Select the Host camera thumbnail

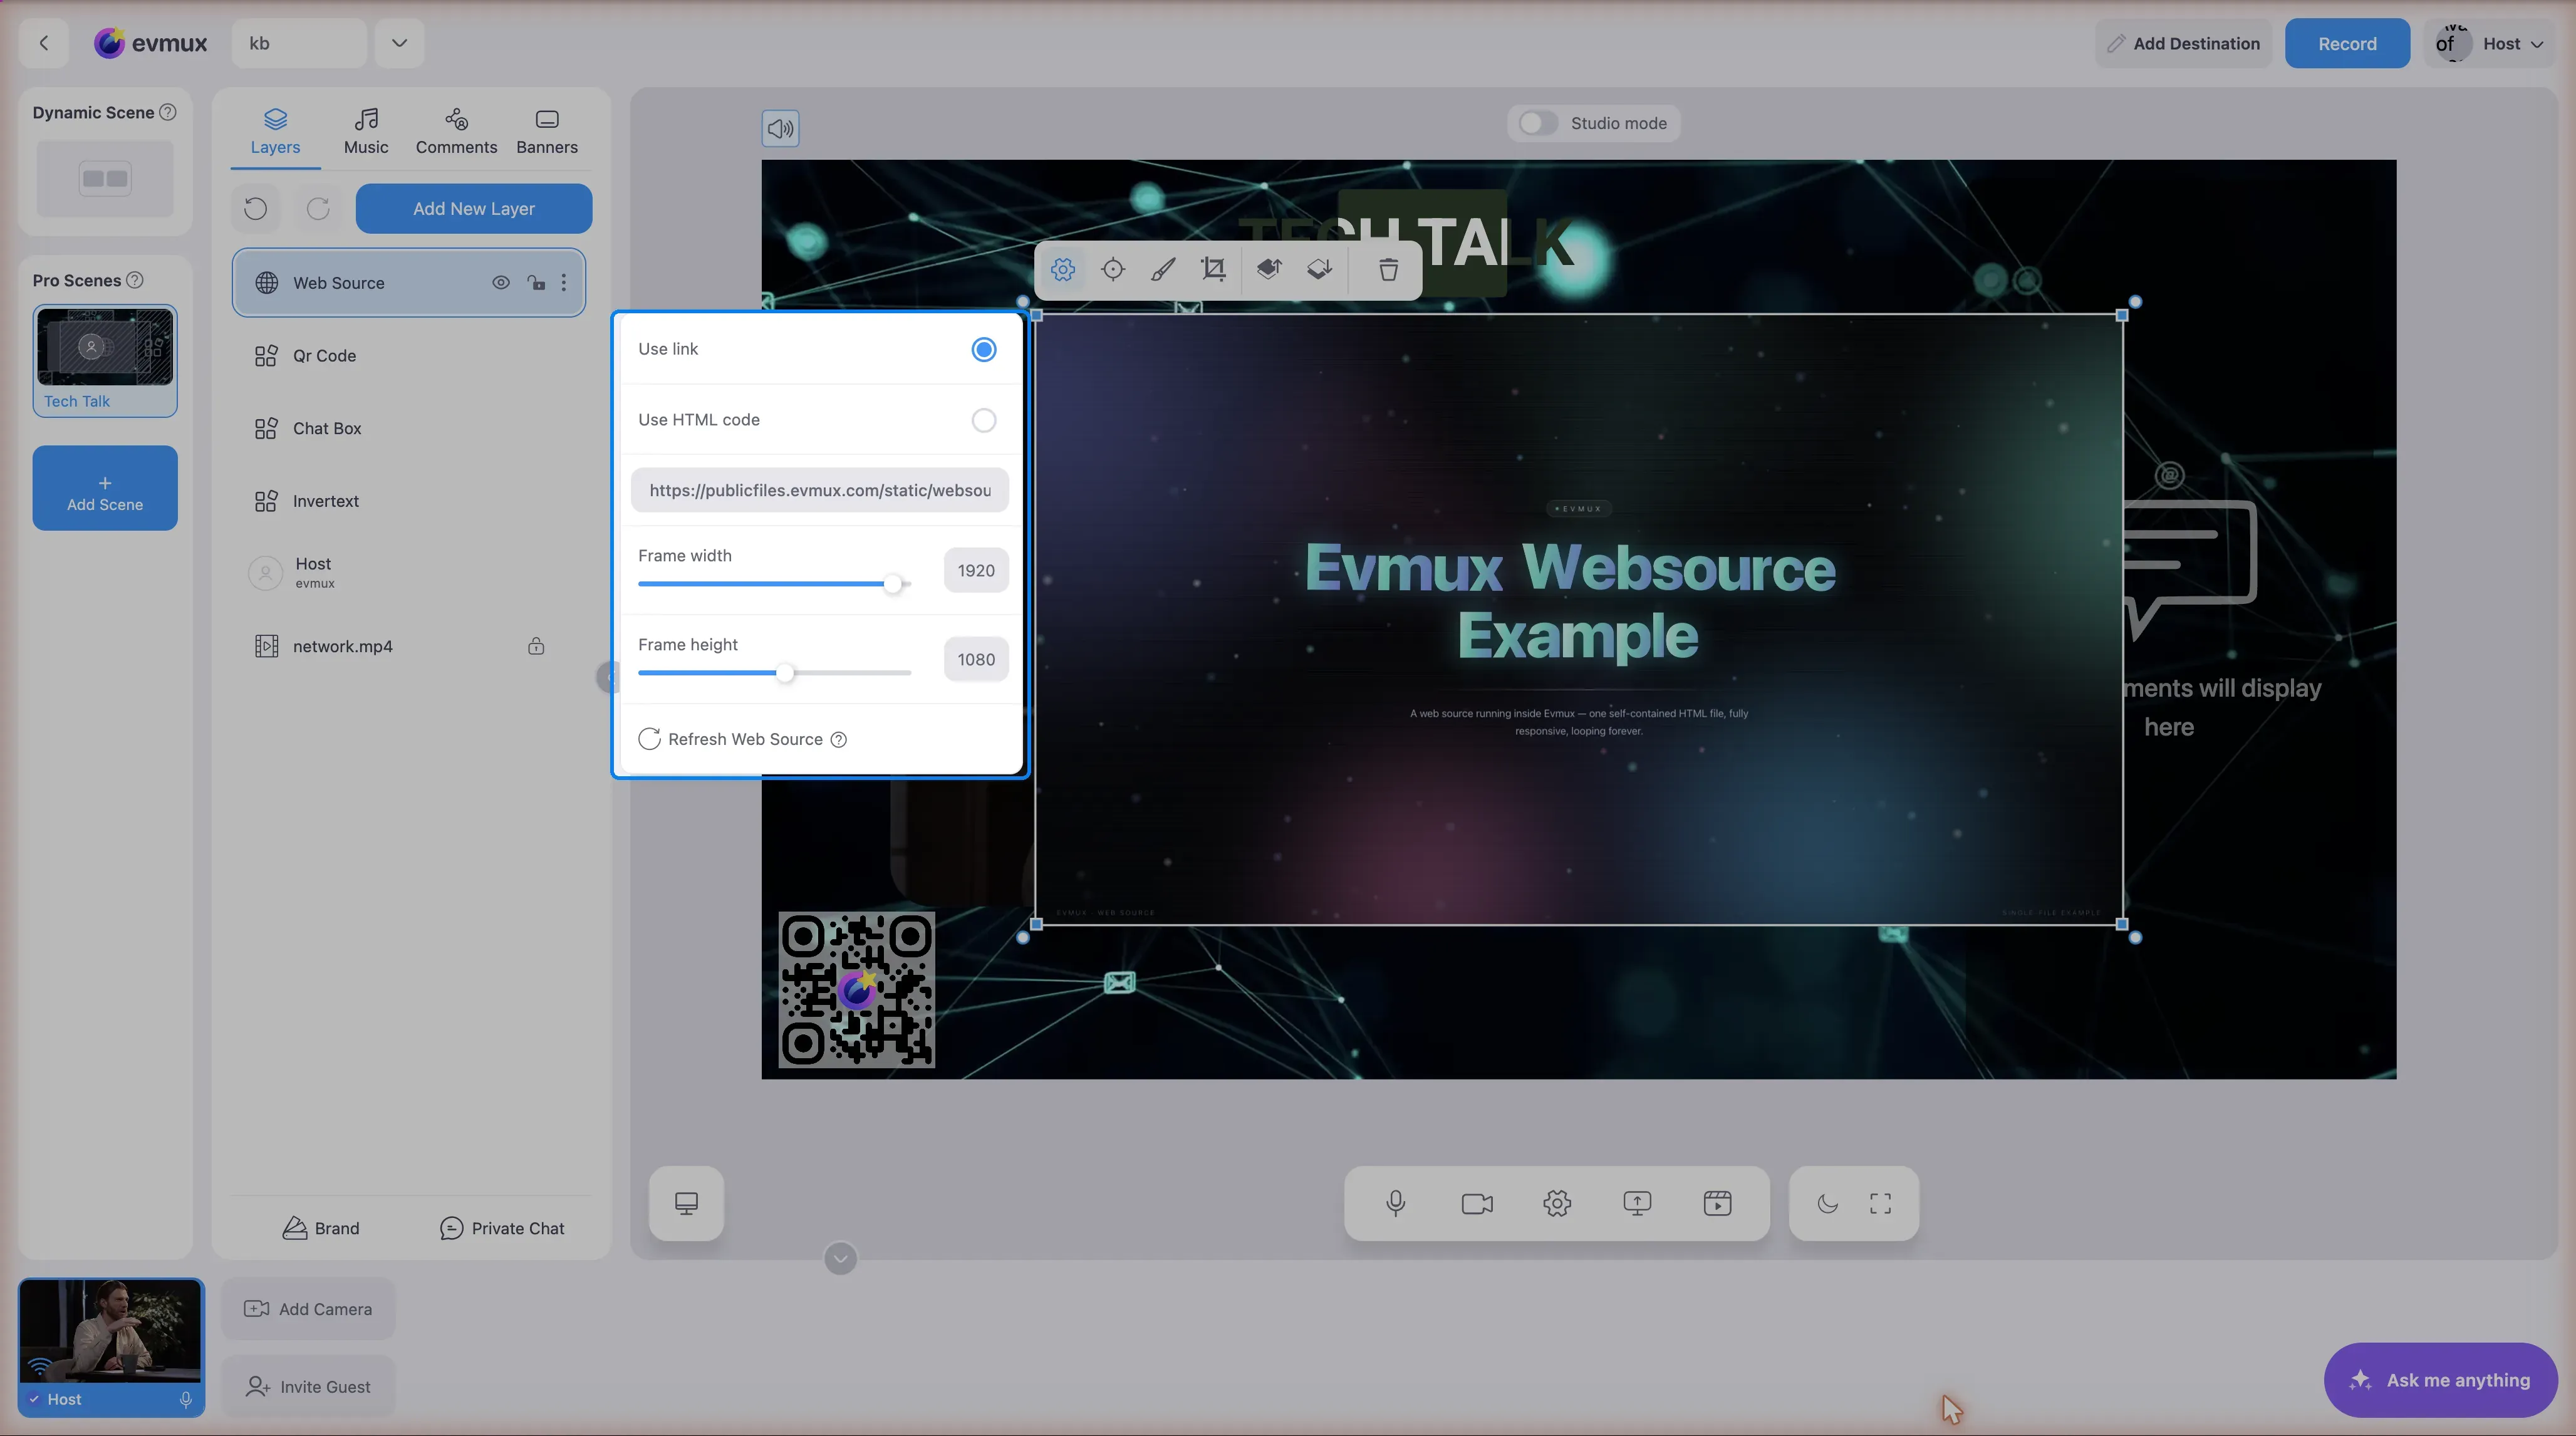click(111, 1347)
